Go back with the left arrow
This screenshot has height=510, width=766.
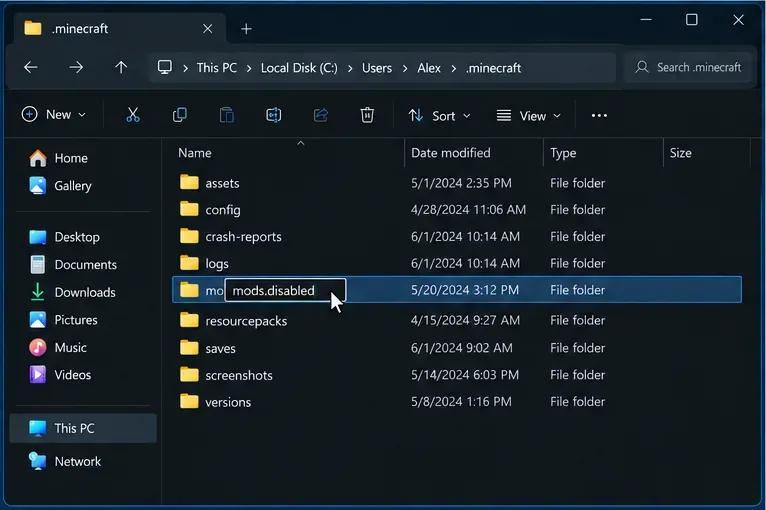pyautogui.click(x=31, y=67)
